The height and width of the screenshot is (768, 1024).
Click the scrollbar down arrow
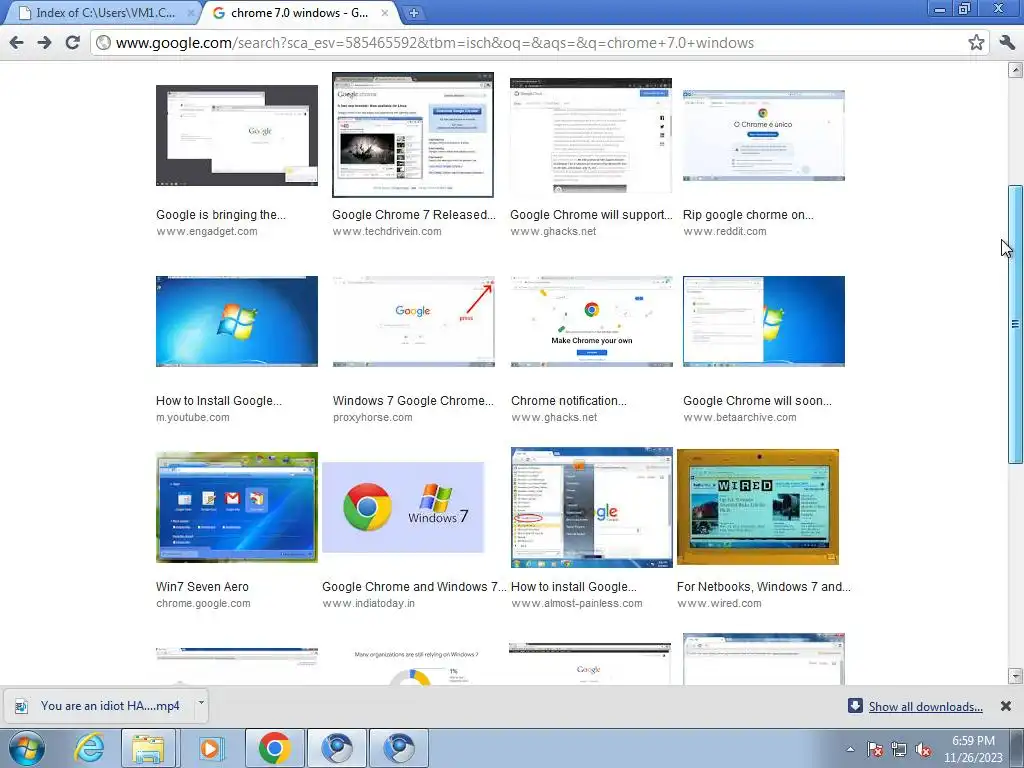pyautogui.click(x=1015, y=675)
